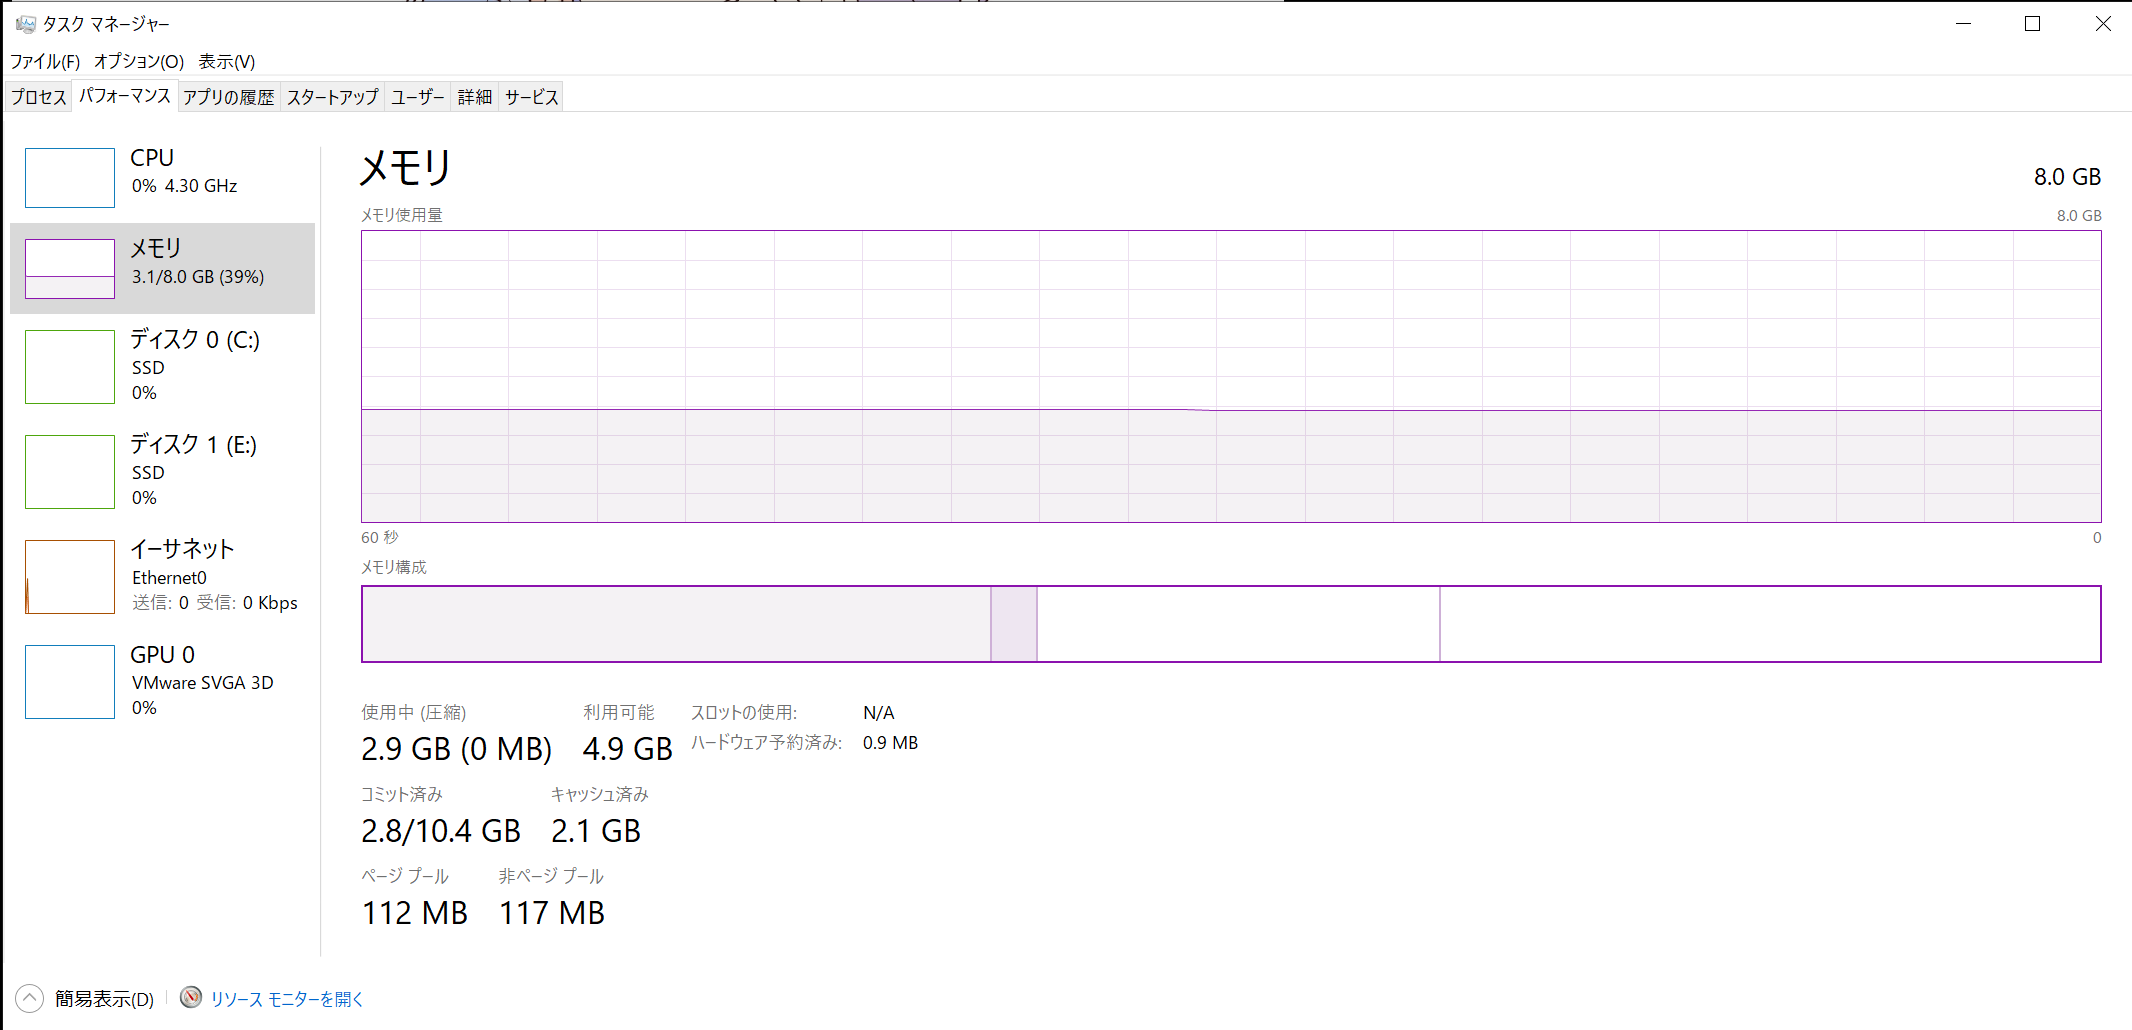The width and height of the screenshot is (2132, 1030).
Task: Open ディスク 0 (C:) performance view
Action: pos(162,366)
